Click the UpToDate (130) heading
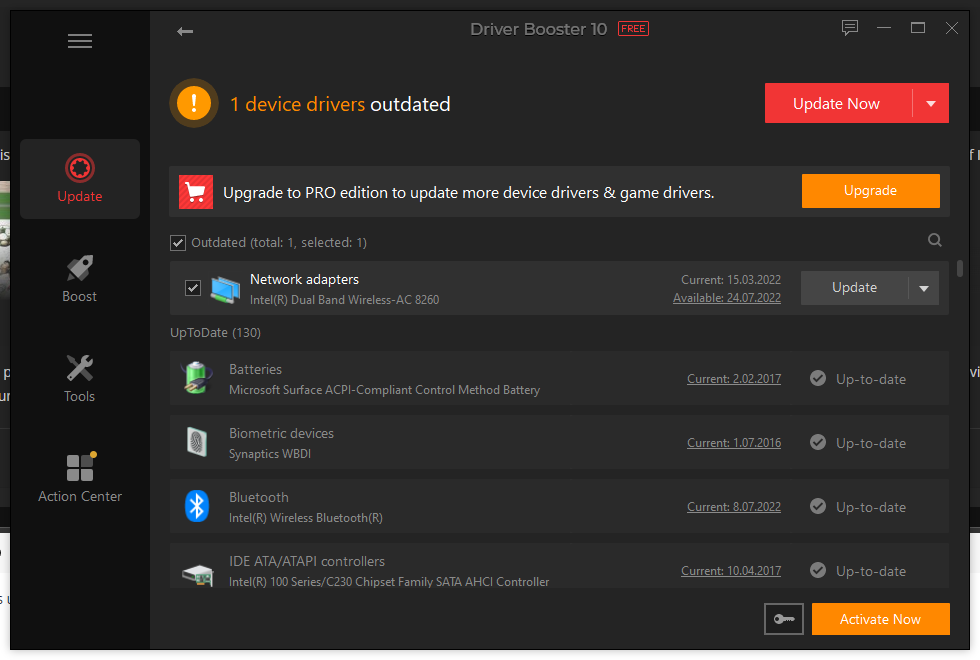980x660 pixels. (x=216, y=332)
